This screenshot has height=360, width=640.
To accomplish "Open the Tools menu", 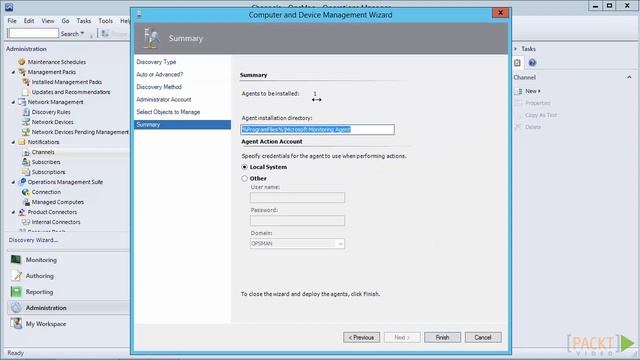I will tap(105, 21).
